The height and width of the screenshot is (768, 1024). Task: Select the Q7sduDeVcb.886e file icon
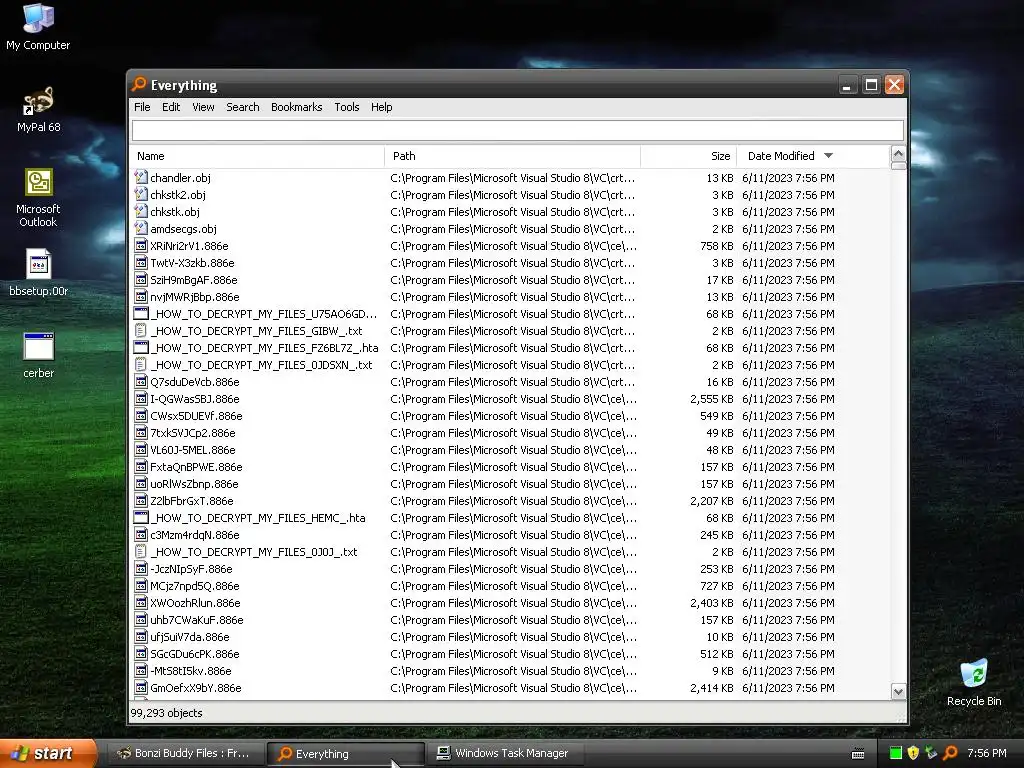coord(140,381)
